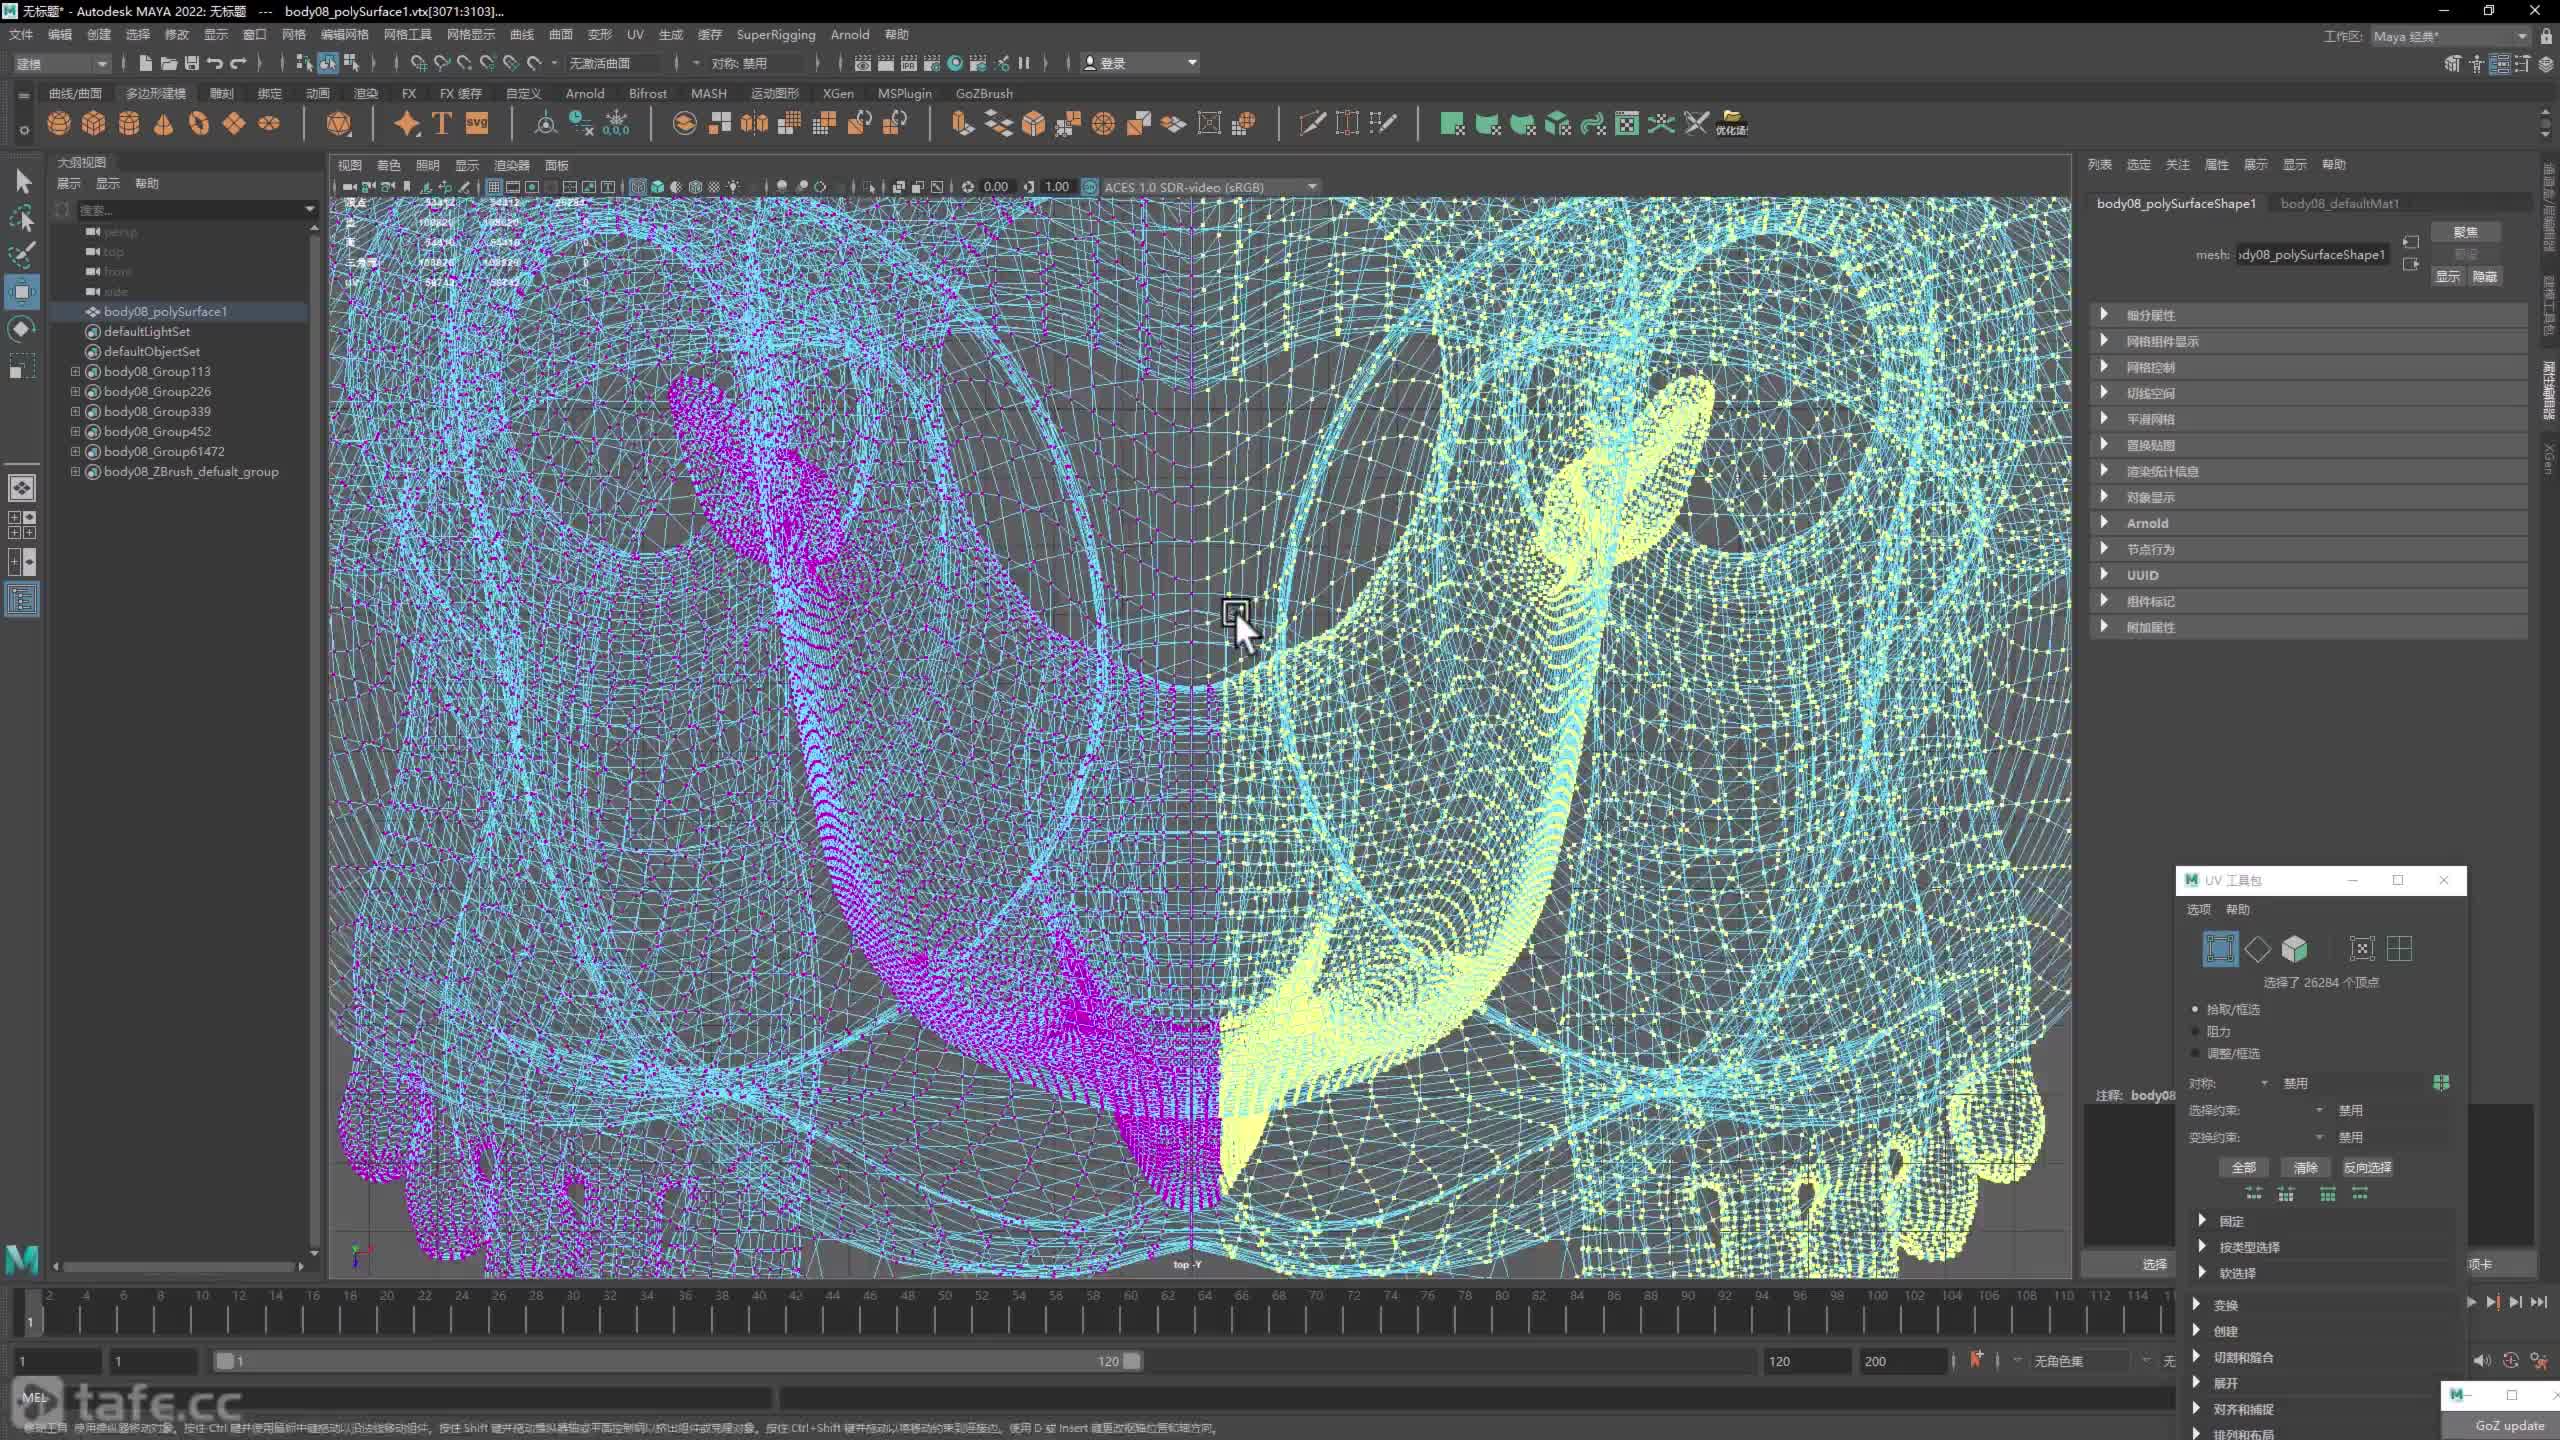This screenshot has width=2560, height=1440.
Task: Switch to the MASH shelf tab
Action: [x=709, y=93]
